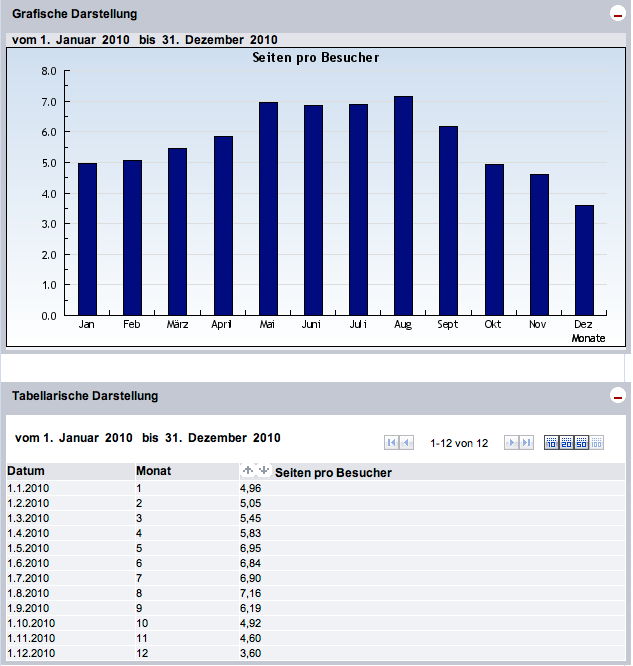Click the August bar in chart

403,206
